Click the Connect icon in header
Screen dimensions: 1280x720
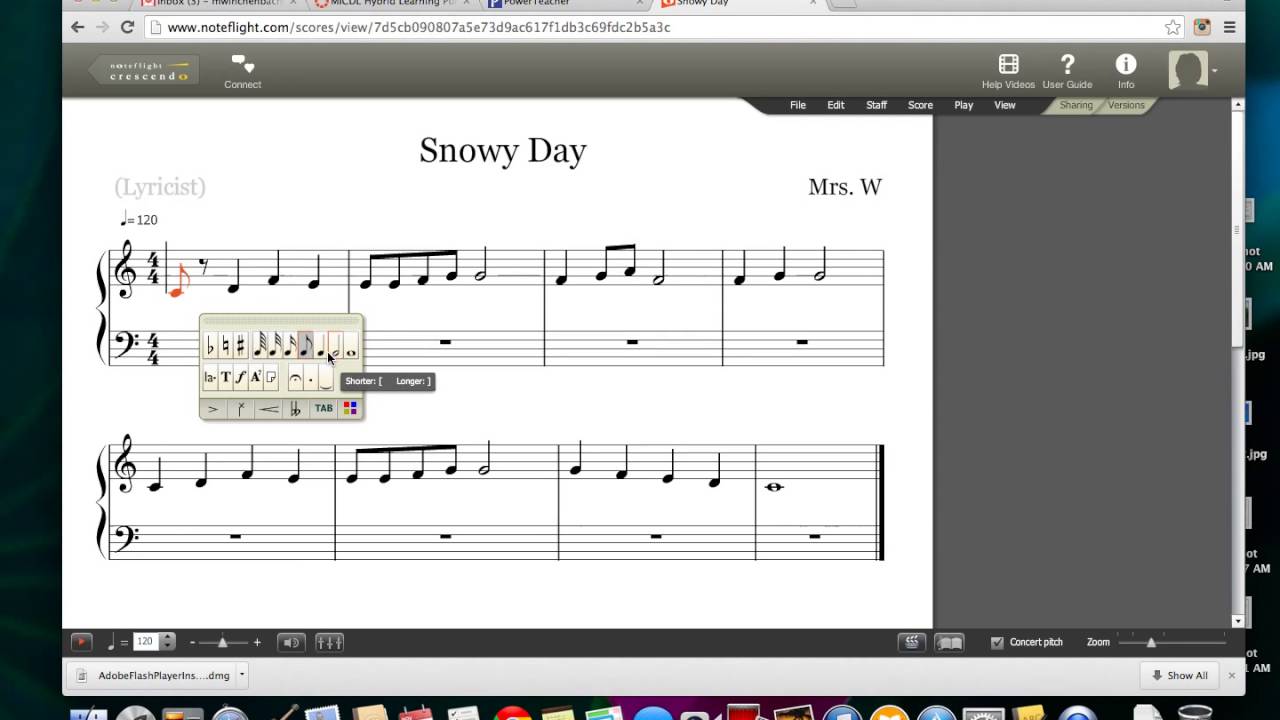tap(243, 72)
